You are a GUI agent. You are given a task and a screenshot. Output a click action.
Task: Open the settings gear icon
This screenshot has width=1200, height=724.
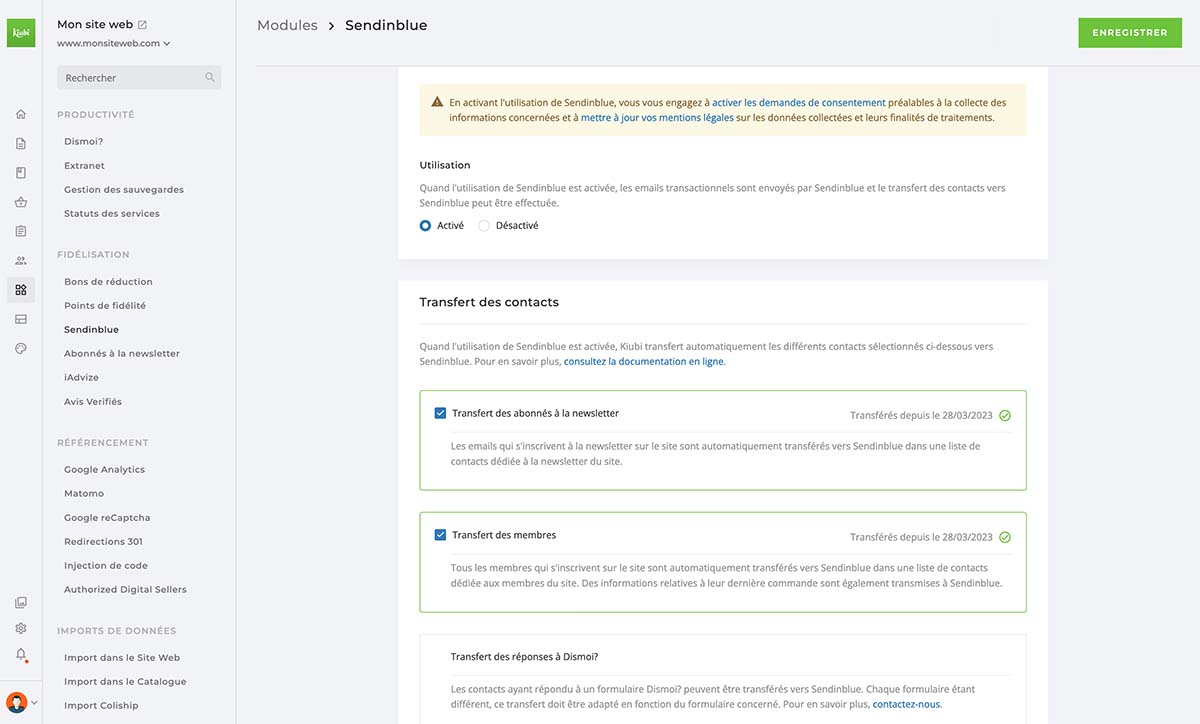21,629
